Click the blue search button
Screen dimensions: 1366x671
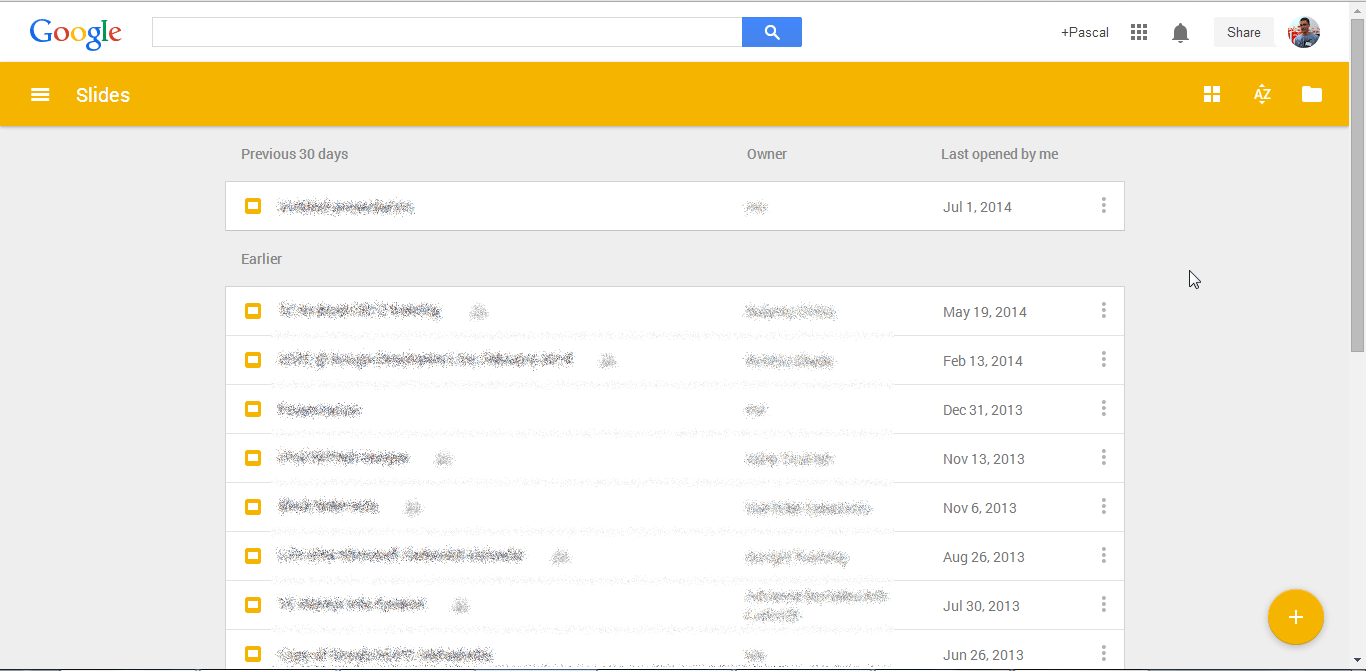[x=771, y=32]
